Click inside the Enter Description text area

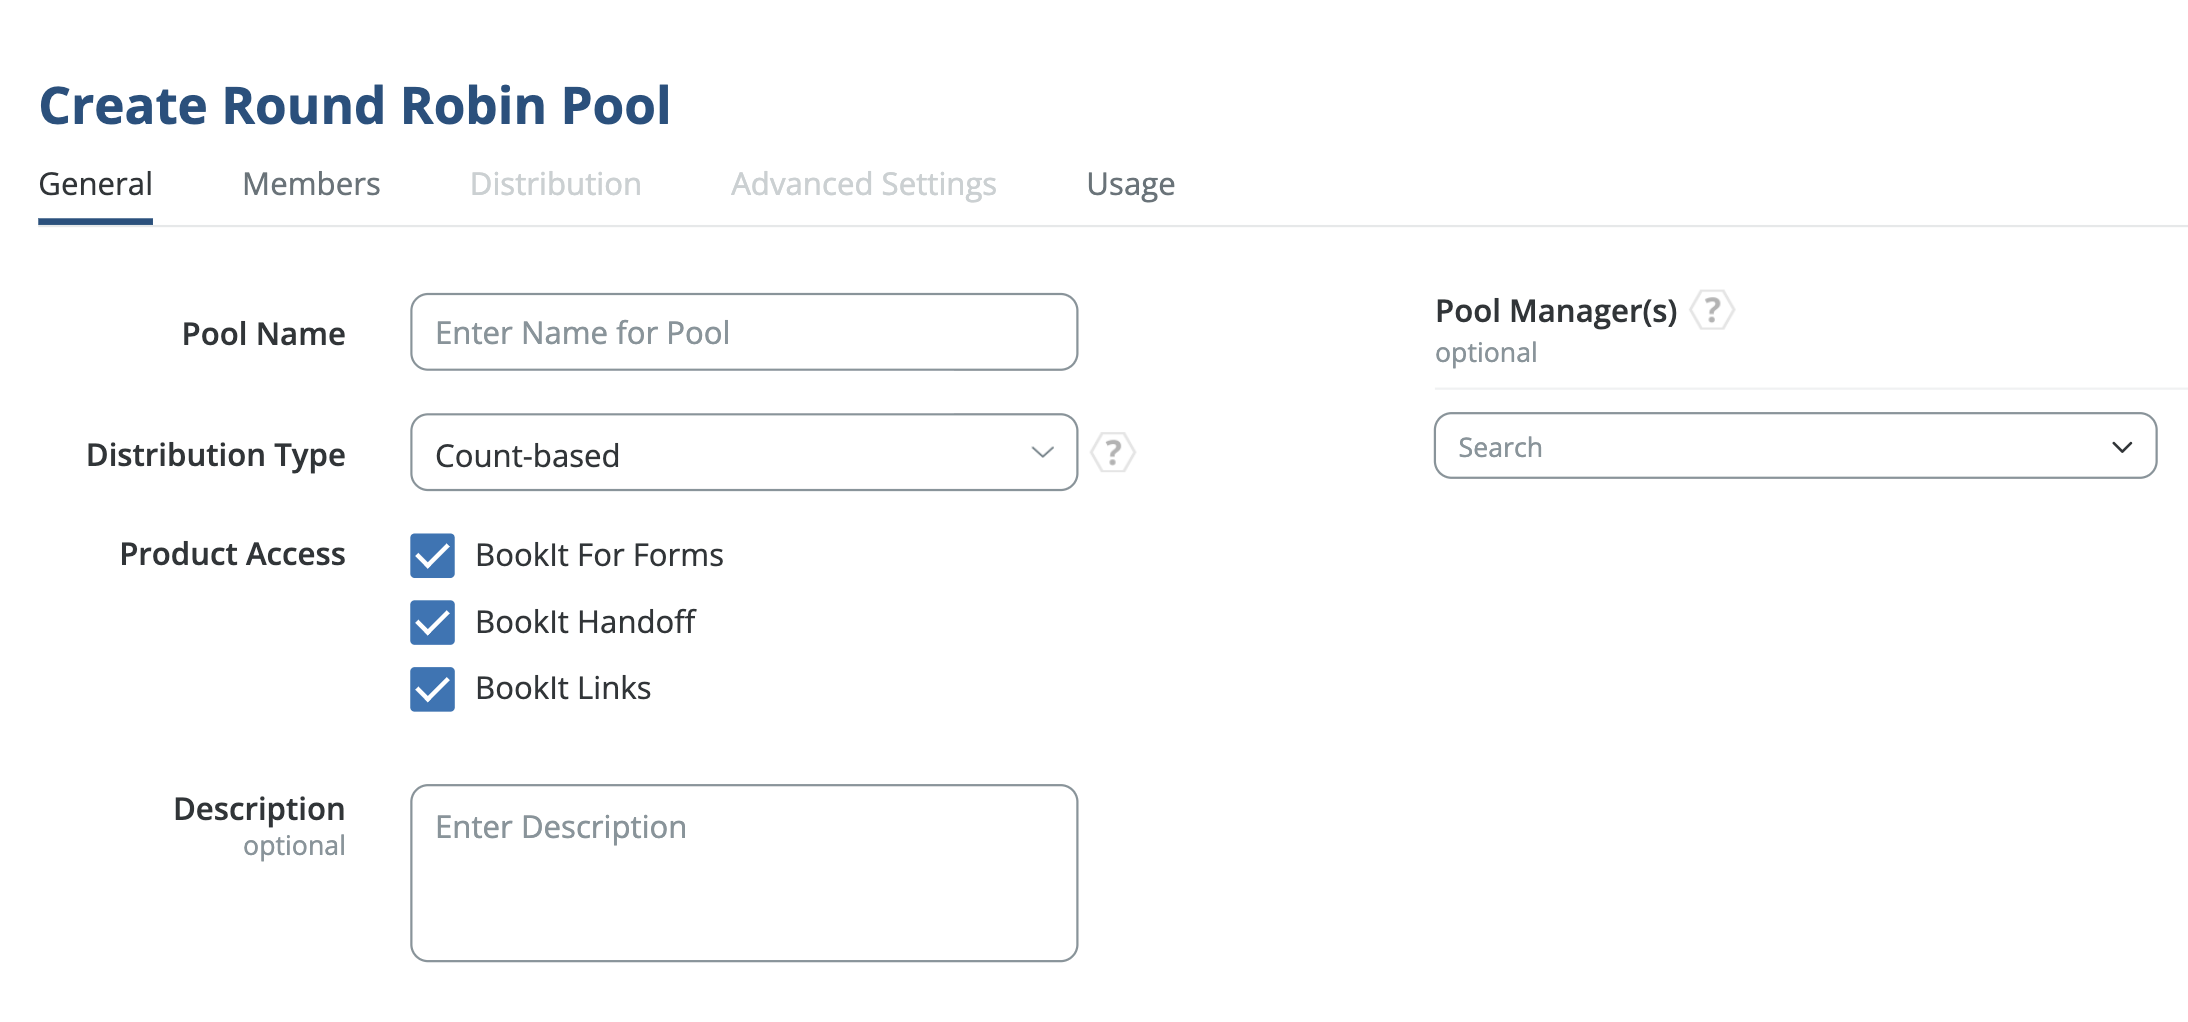[743, 872]
